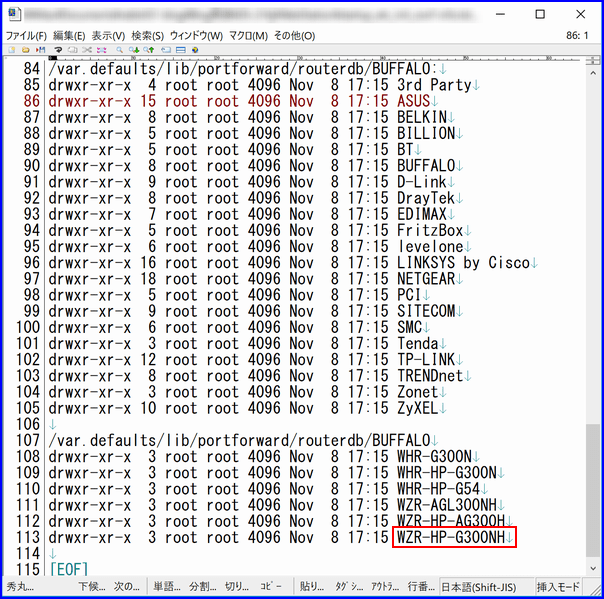The width and height of the screenshot is (604, 599).
Task: Open the マクロ(M) menu
Action: (x=248, y=36)
